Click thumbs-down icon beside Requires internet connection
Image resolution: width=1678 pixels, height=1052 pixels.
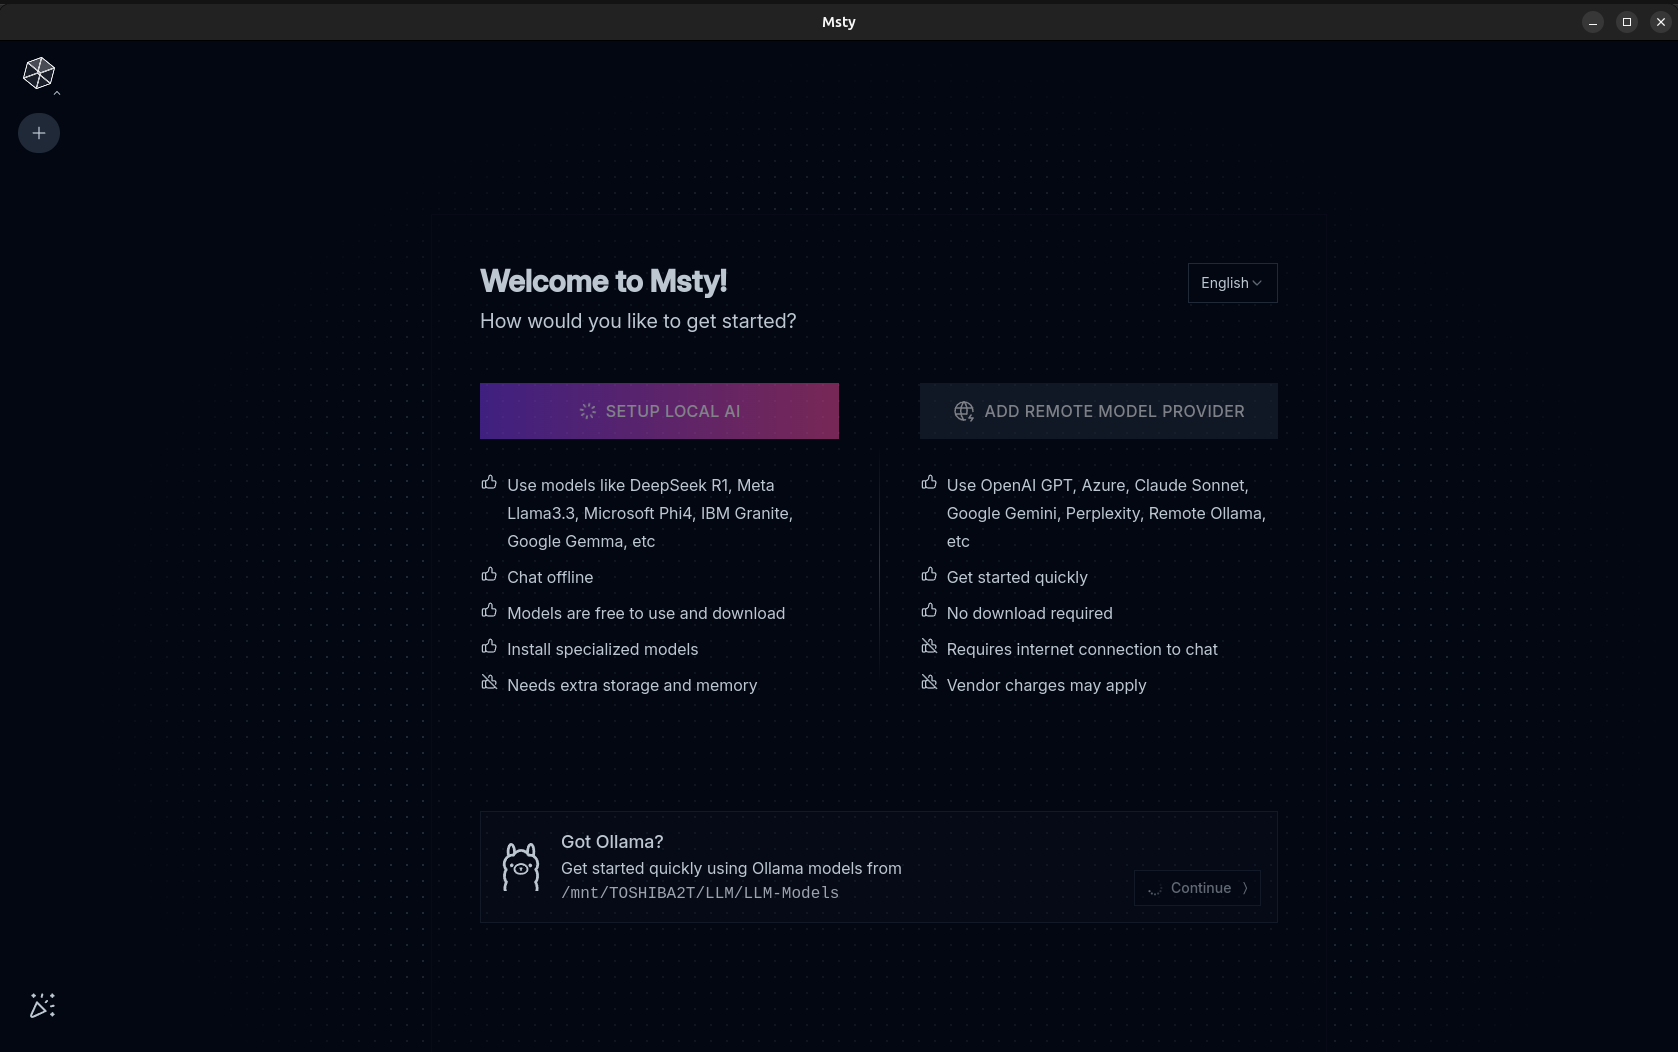point(929,647)
